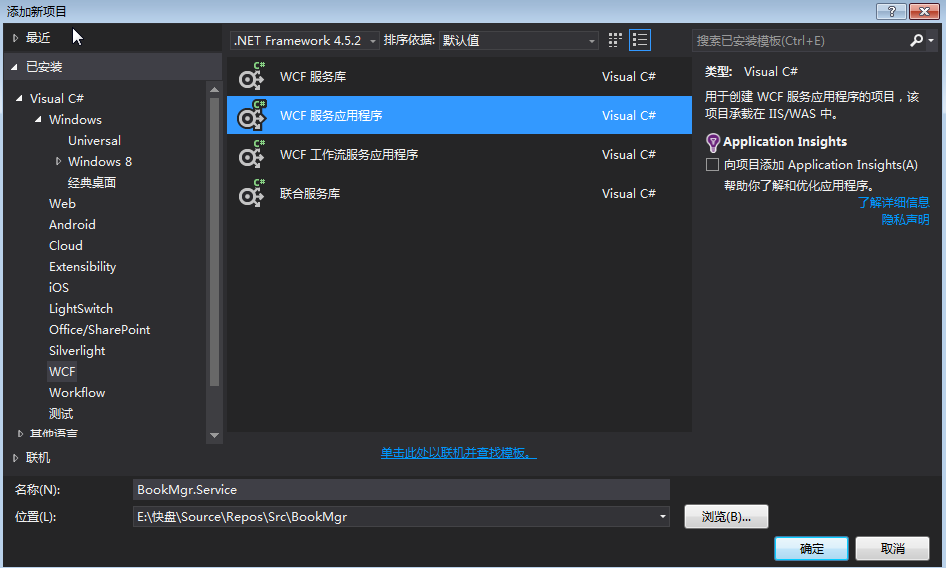
Task: Close the 添加新项目 dialog
Action: pos(924,11)
